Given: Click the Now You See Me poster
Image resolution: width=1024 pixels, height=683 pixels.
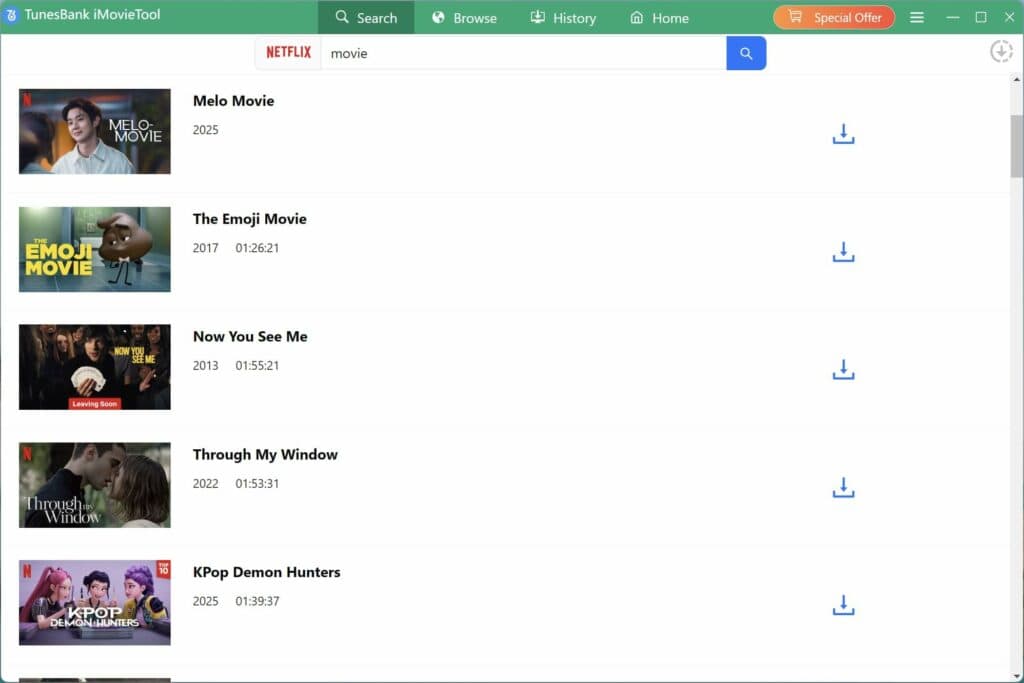Looking at the screenshot, I should [94, 367].
